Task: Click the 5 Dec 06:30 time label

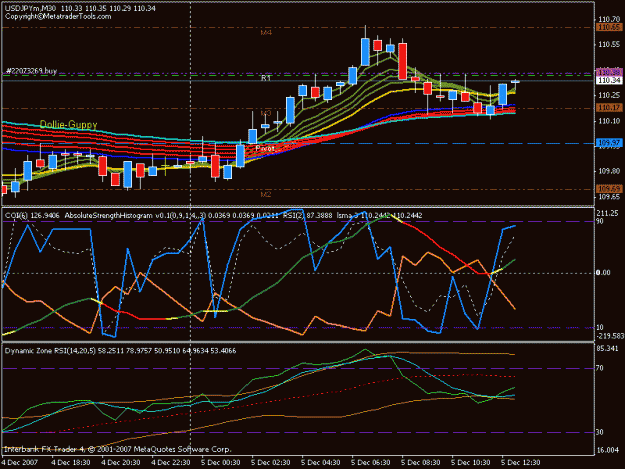Action: pos(371,463)
